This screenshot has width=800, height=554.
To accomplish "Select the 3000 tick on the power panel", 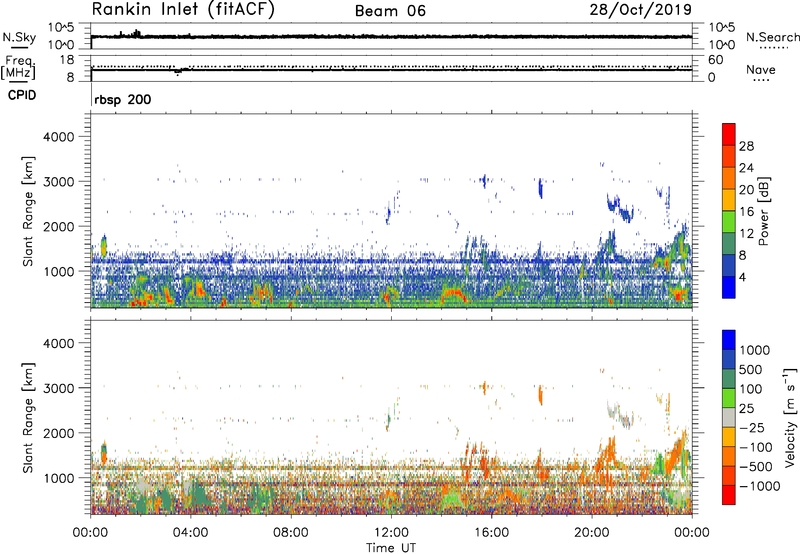I will (x=58, y=182).
